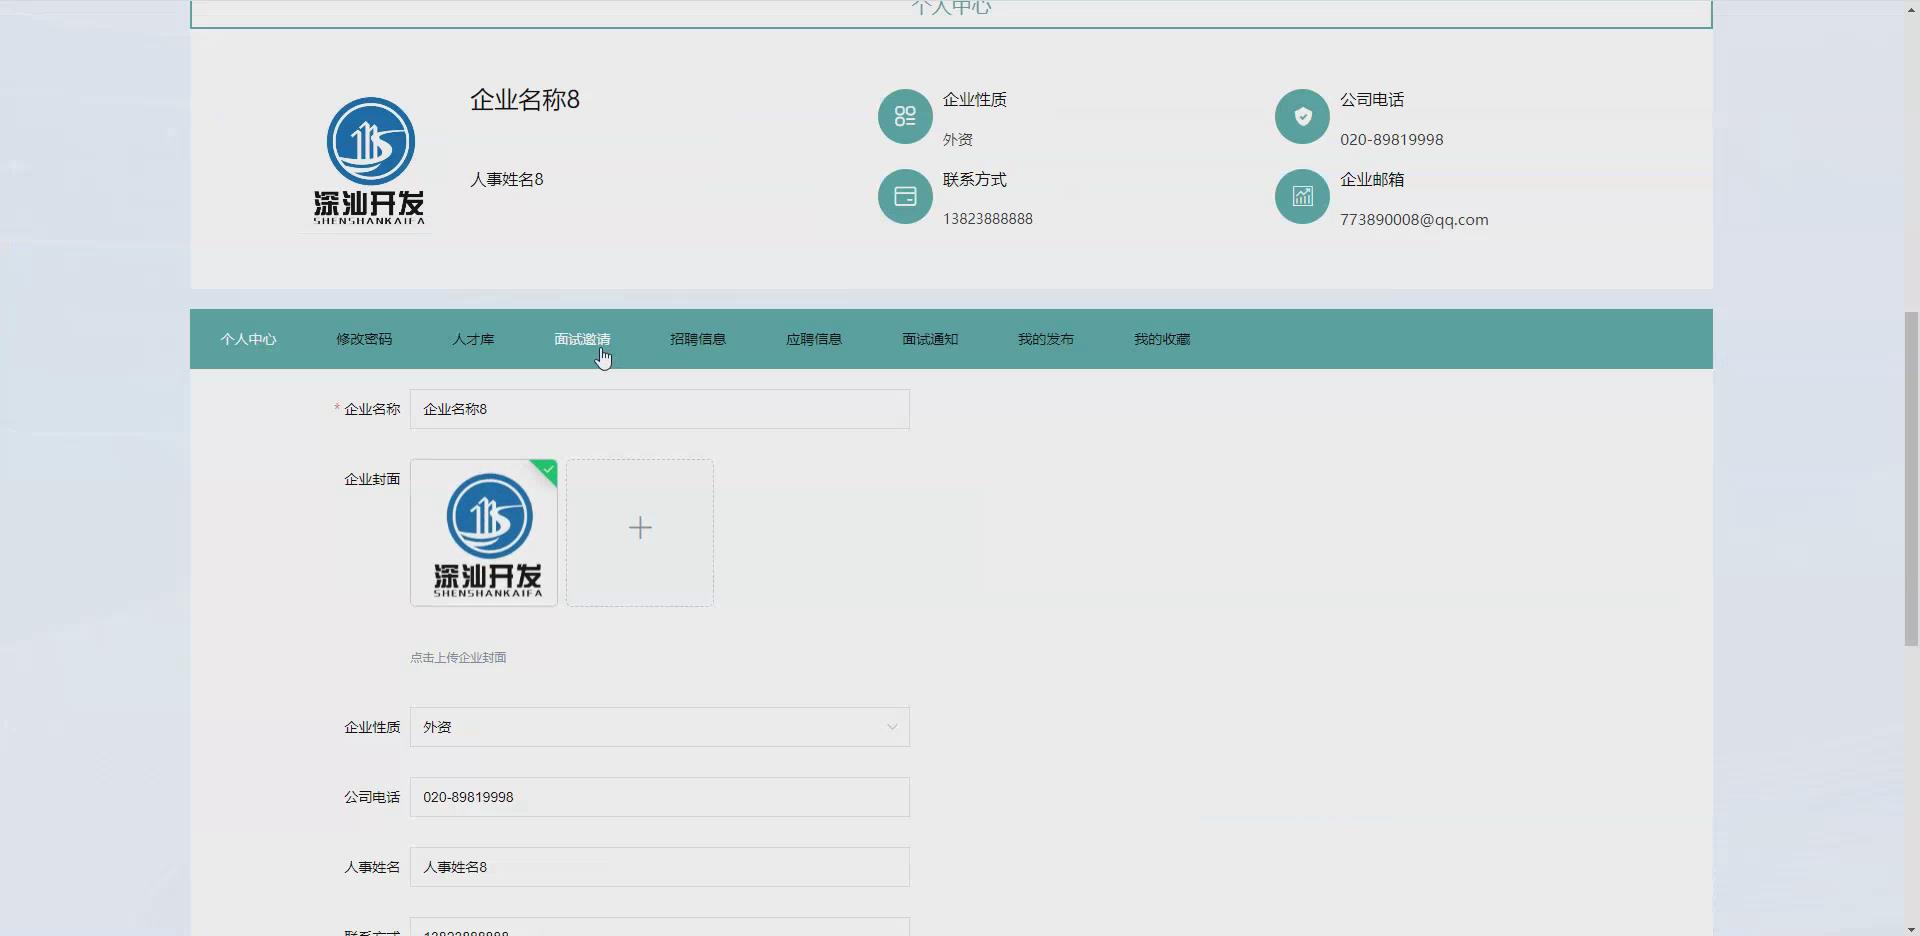Click the 人事姓名8 text in header

click(507, 180)
